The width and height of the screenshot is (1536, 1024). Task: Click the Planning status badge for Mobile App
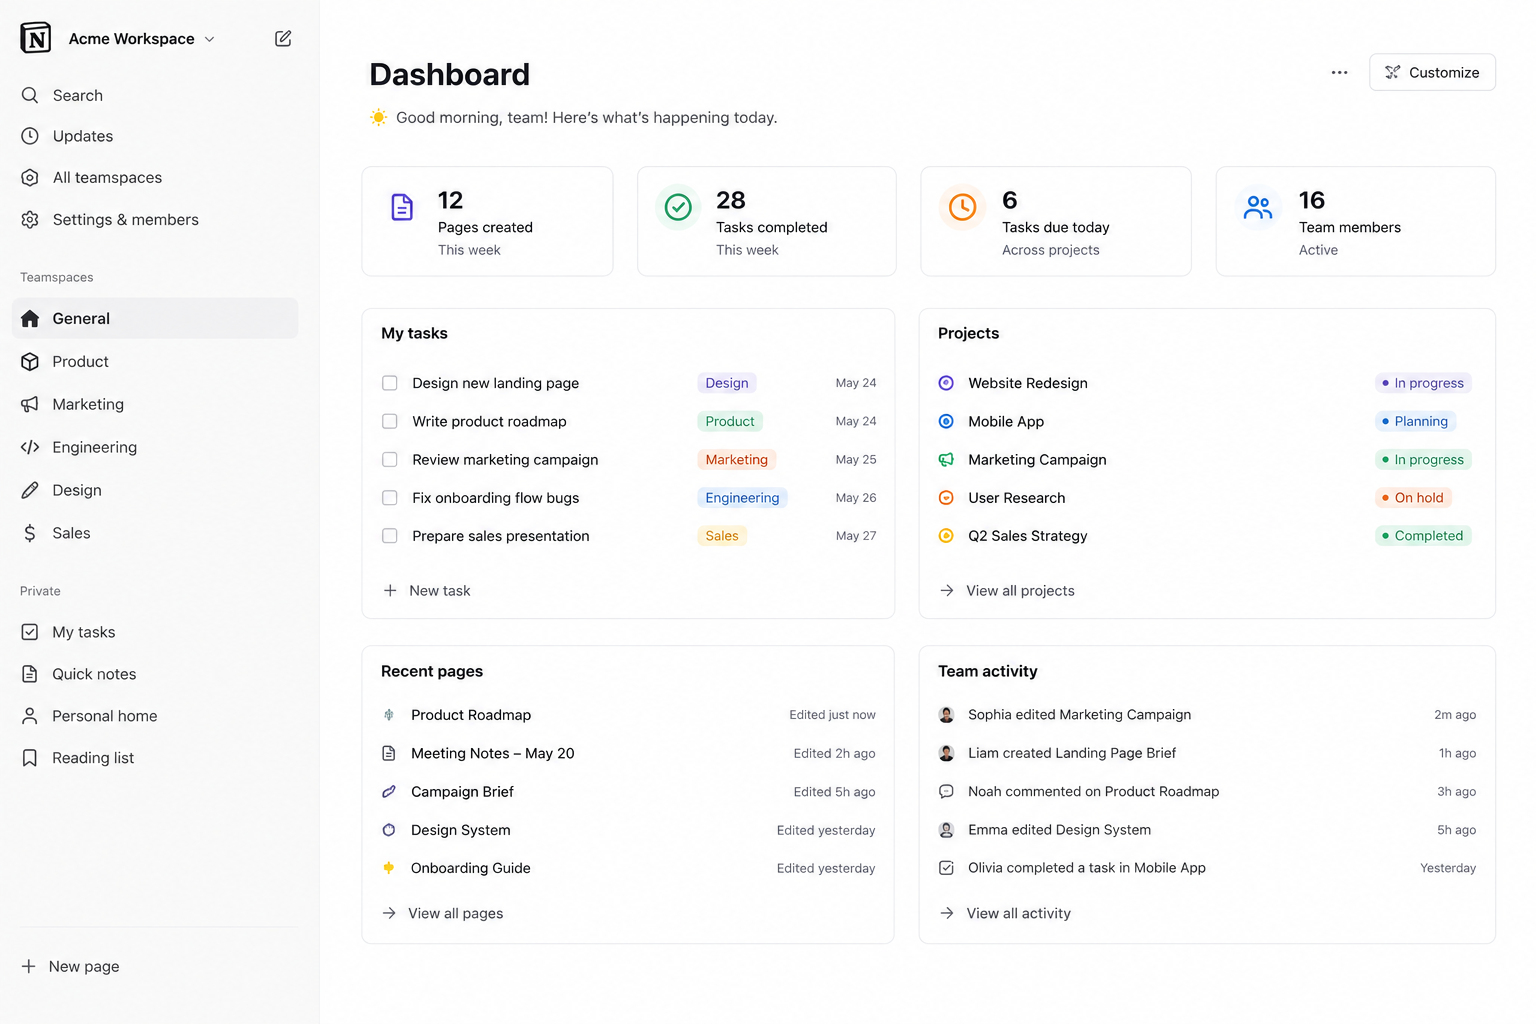1415,421
